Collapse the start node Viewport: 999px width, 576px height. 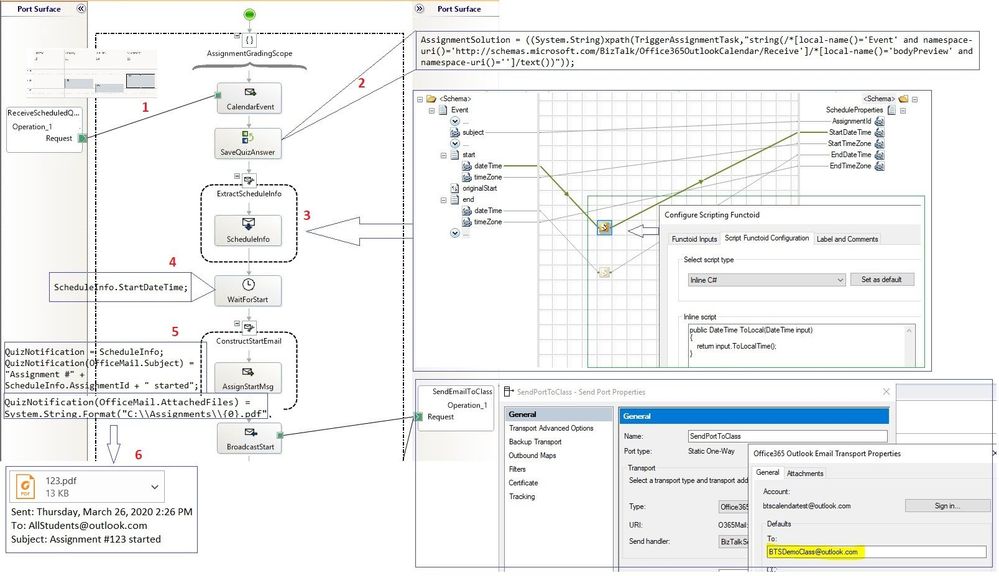443,155
